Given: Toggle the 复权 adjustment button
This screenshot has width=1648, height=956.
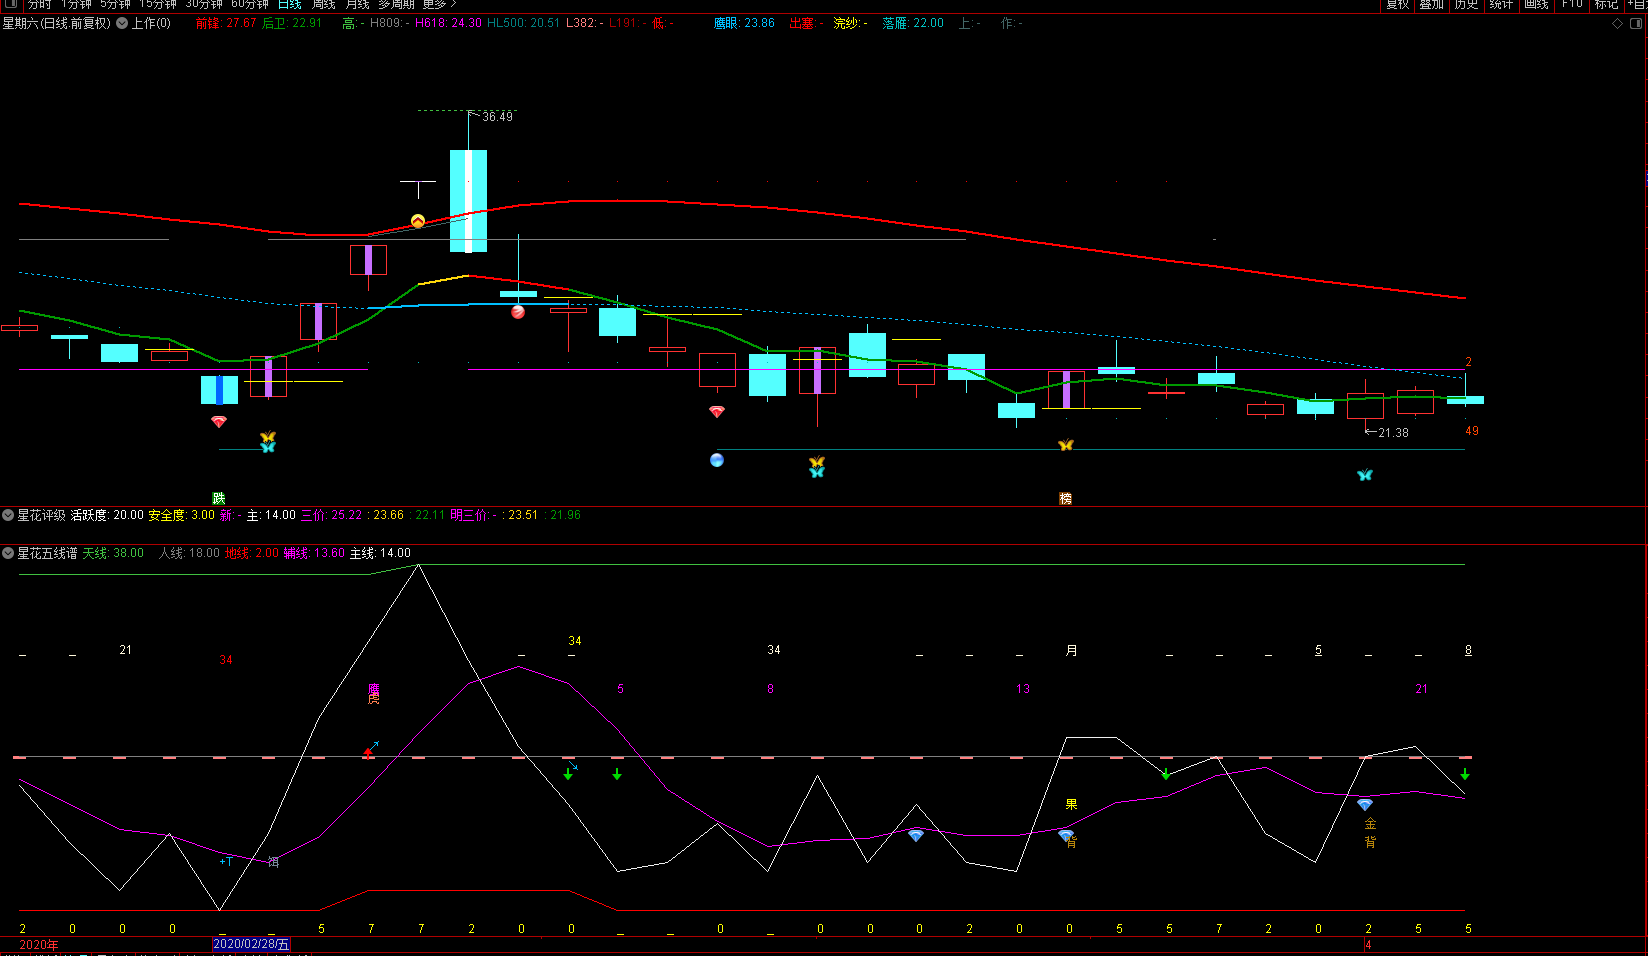Looking at the screenshot, I should coord(1398,4).
